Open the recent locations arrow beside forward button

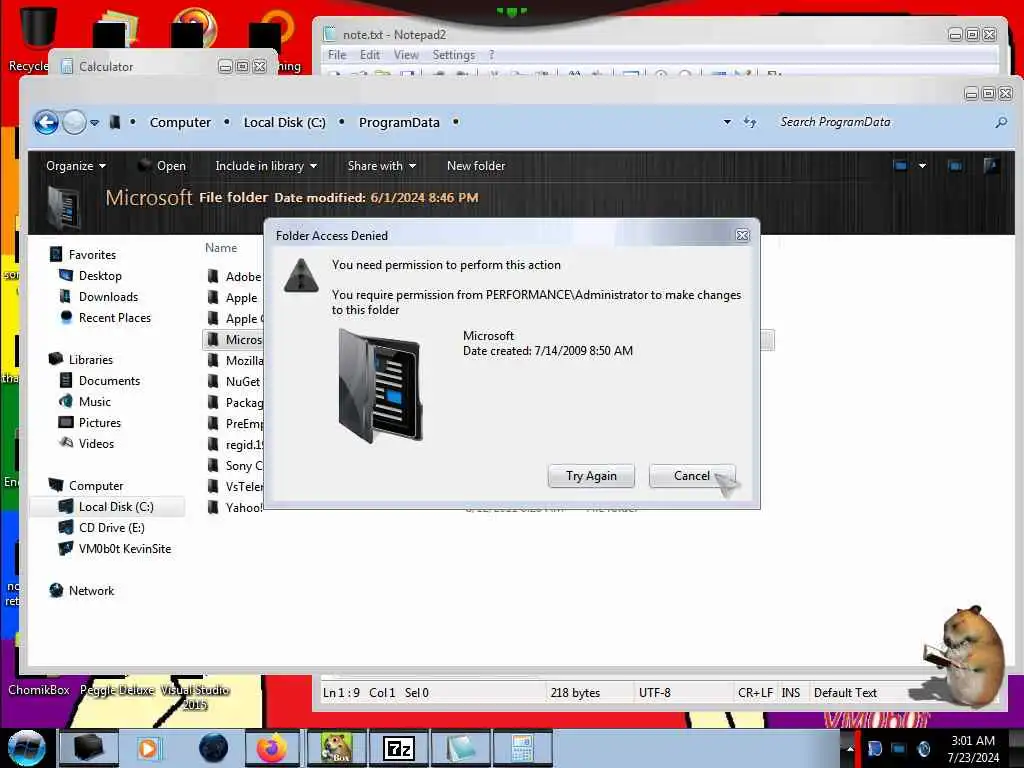(95, 122)
